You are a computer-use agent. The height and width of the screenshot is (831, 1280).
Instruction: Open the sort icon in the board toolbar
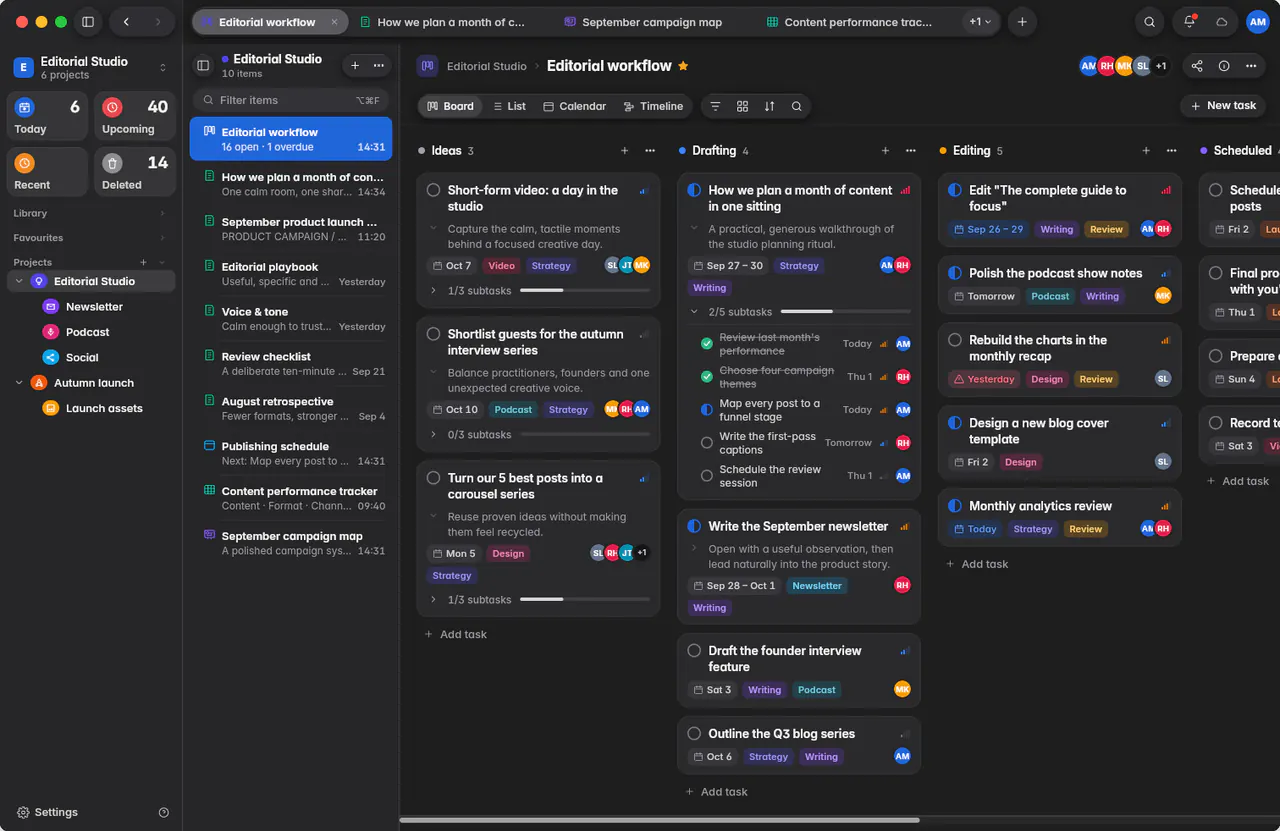point(769,106)
